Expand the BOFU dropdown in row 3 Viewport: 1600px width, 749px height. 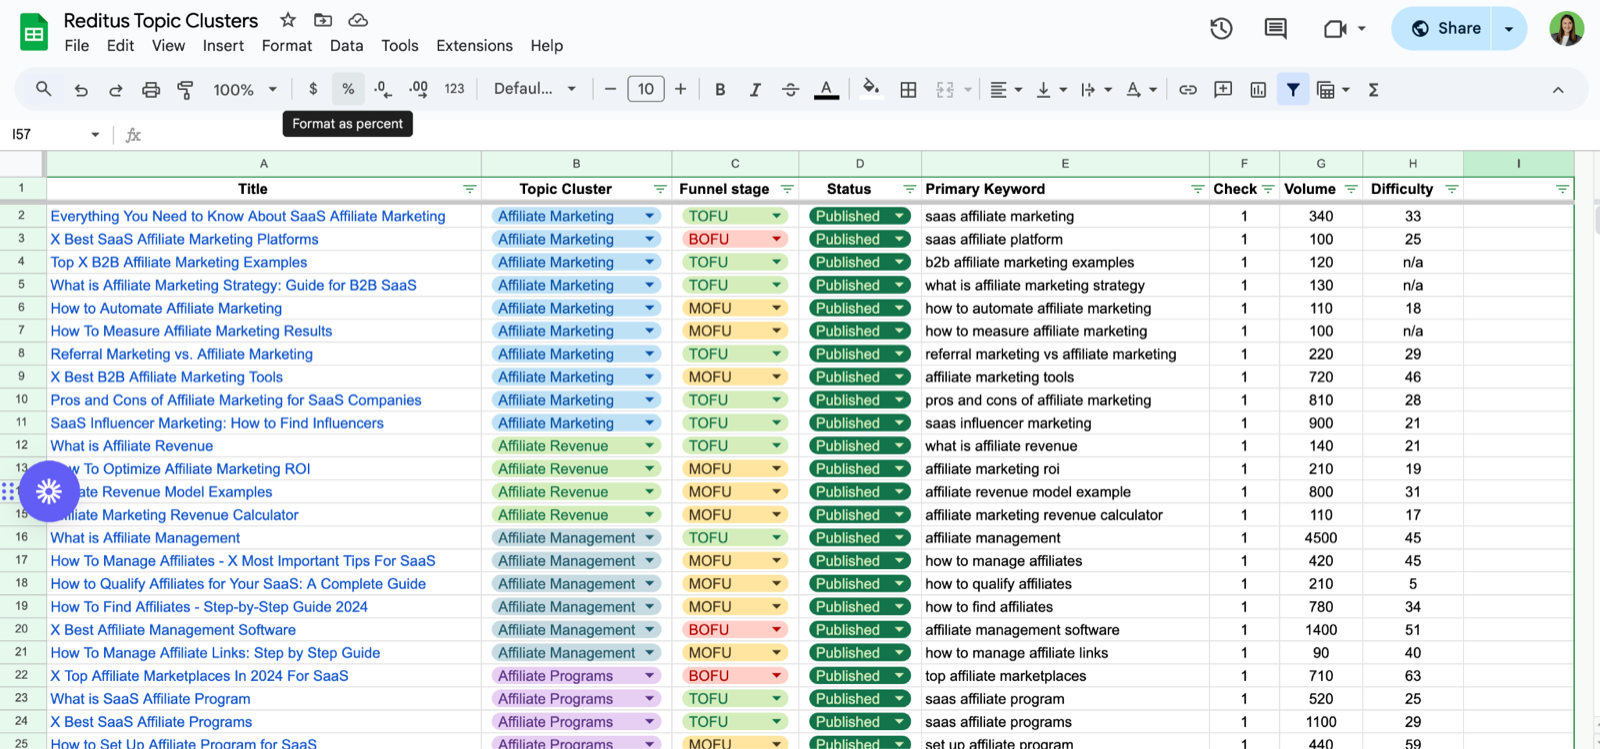tap(776, 239)
